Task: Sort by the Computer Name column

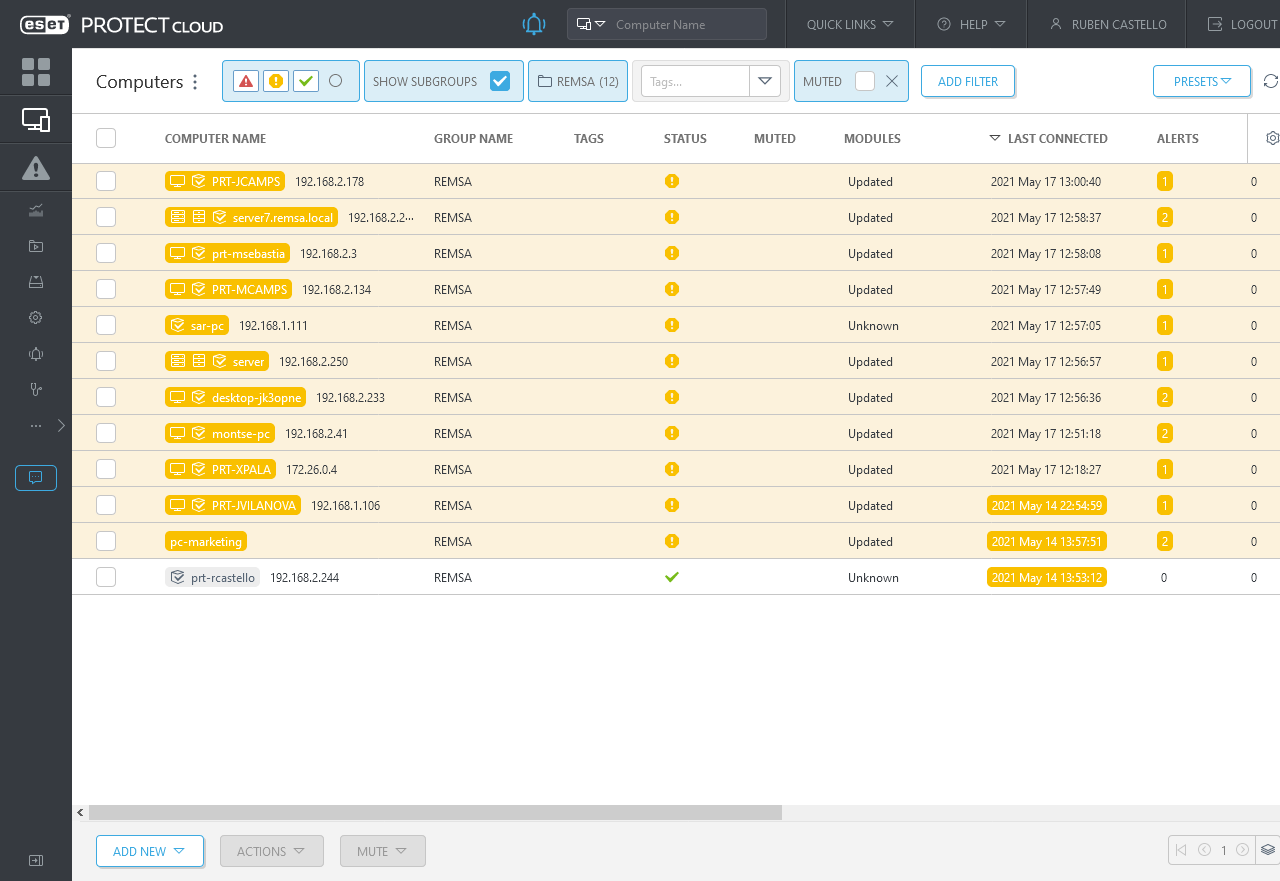Action: click(x=215, y=138)
